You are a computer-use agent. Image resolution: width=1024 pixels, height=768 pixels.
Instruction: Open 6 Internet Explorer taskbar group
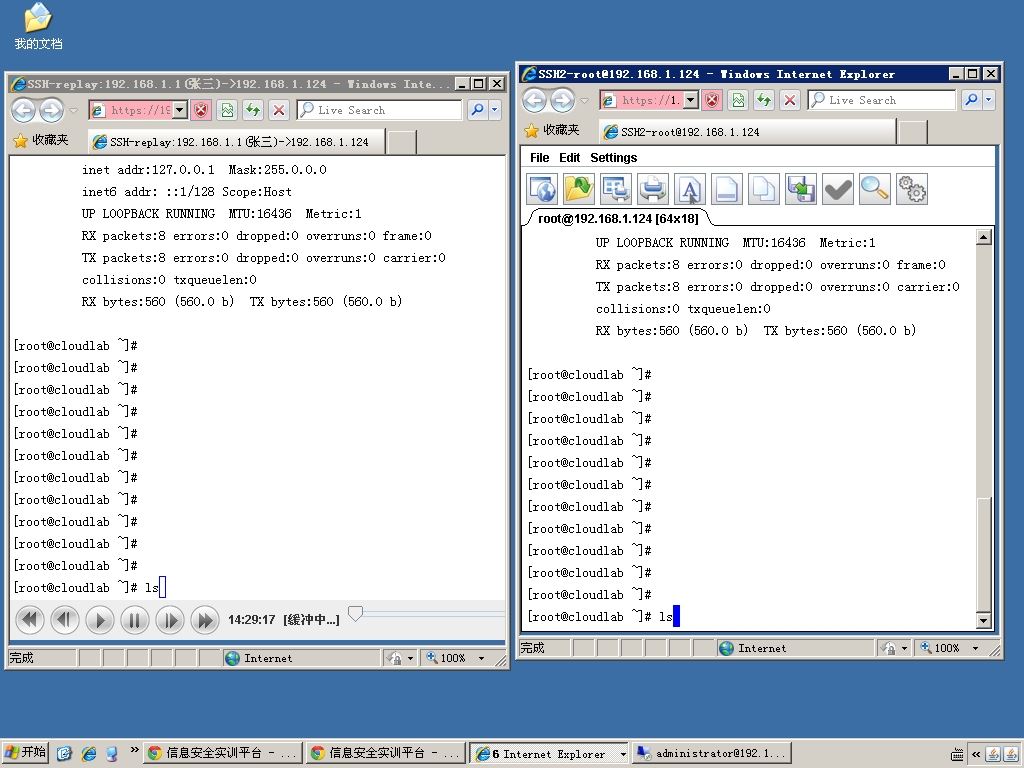click(549, 753)
